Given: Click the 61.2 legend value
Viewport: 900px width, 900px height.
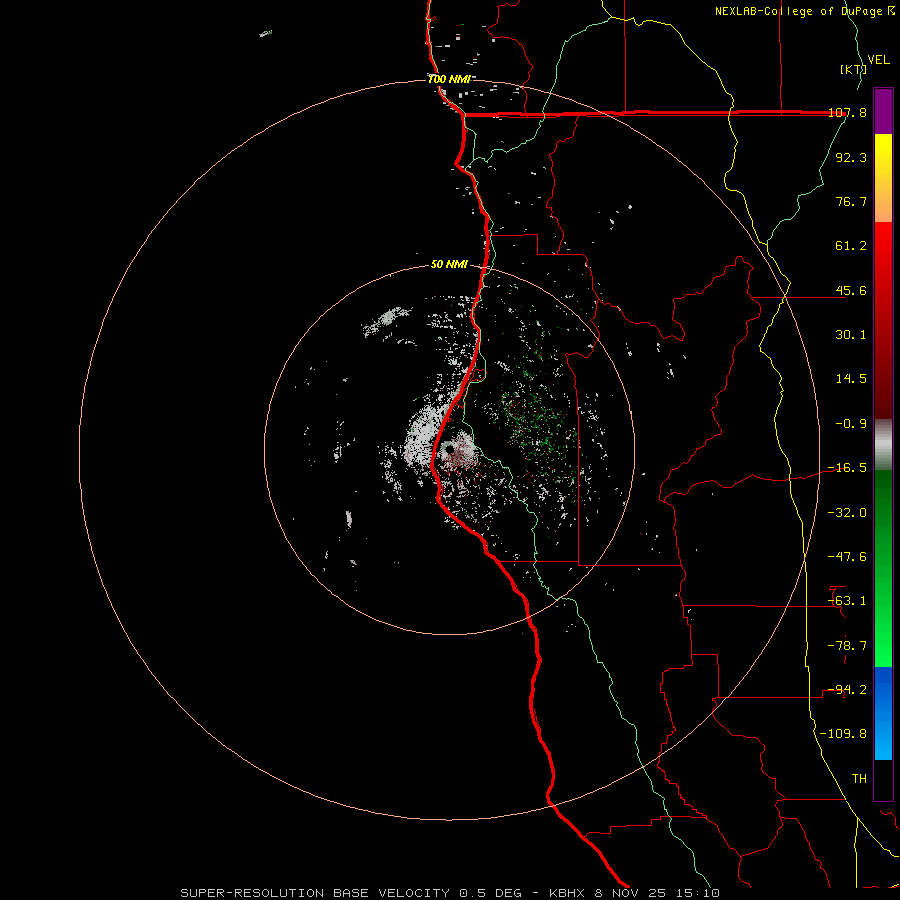Looking at the screenshot, I should [851, 246].
